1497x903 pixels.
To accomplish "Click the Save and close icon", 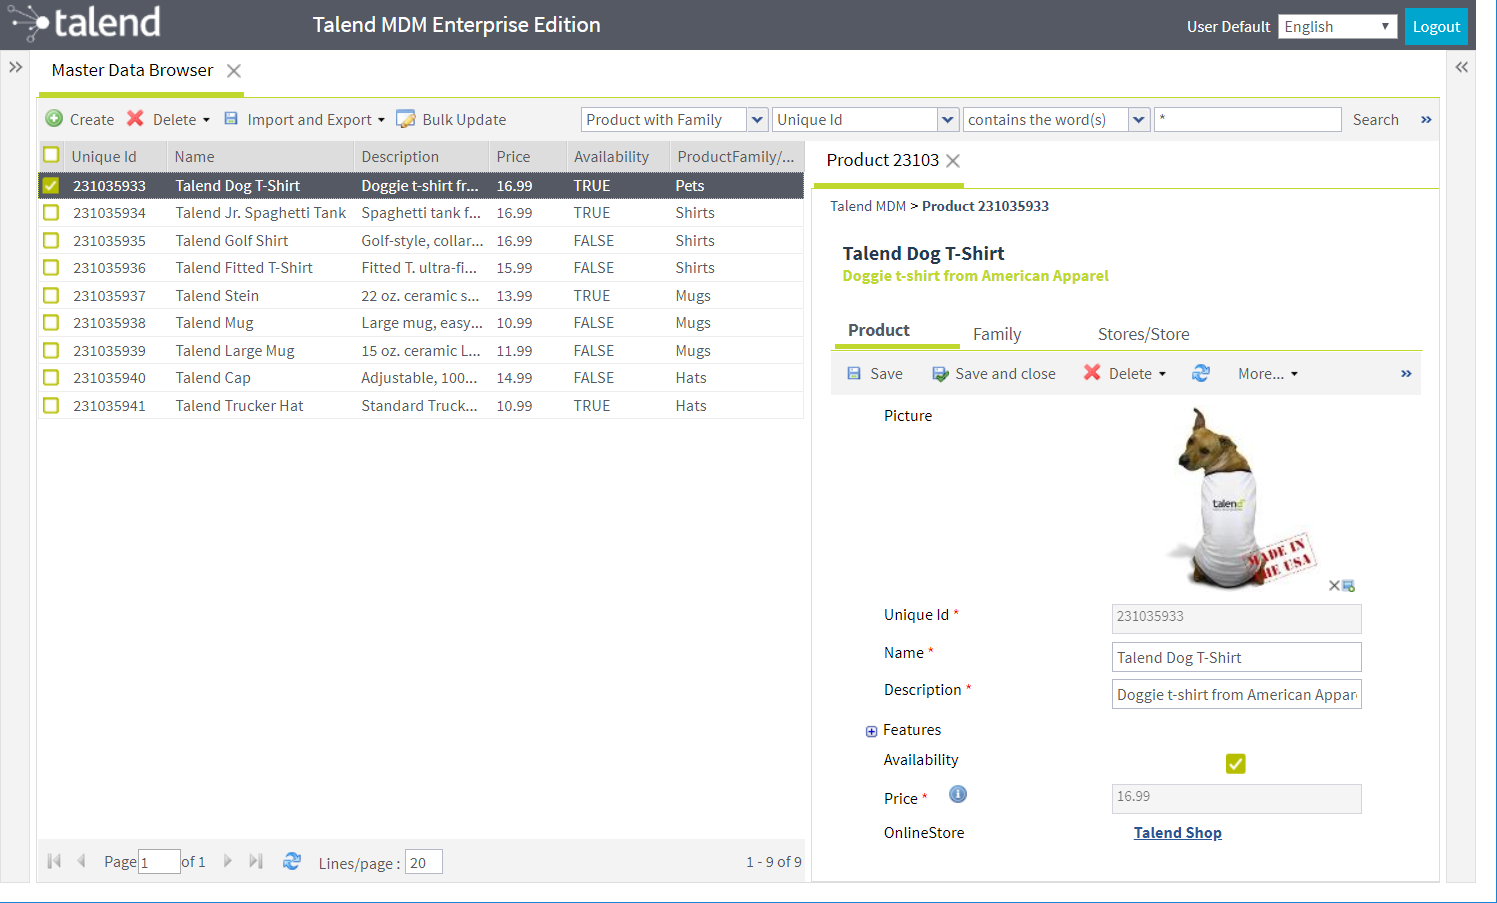I will pos(940,374).
